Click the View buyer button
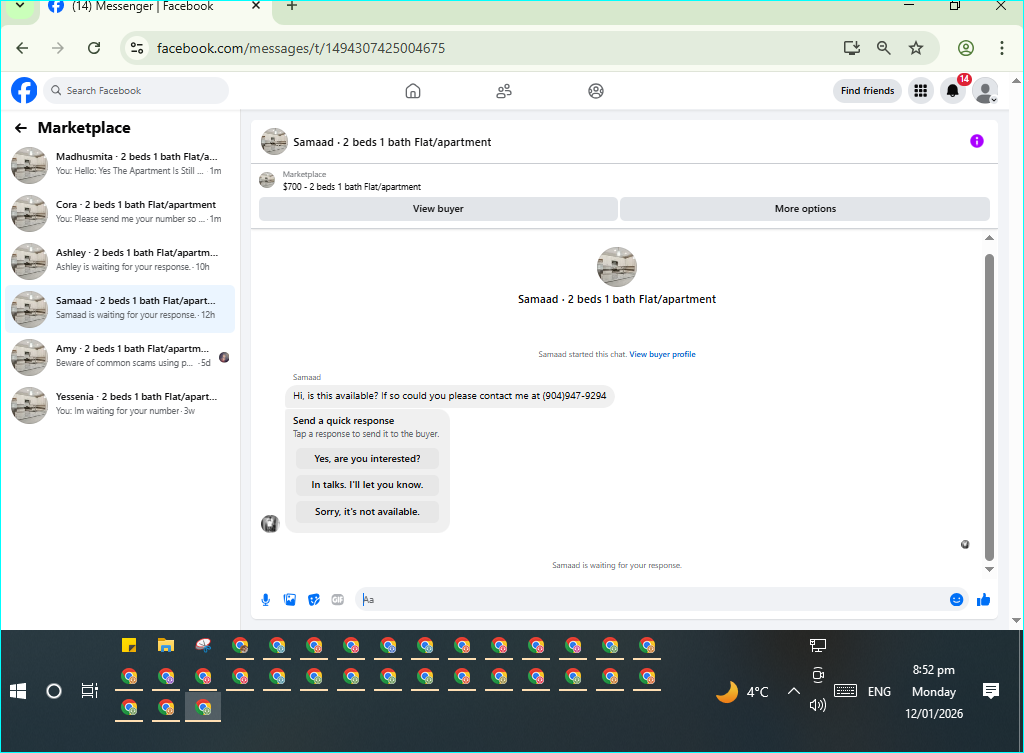The width and height of the screenshot is (1024, 753). click(x=438, y=209)
